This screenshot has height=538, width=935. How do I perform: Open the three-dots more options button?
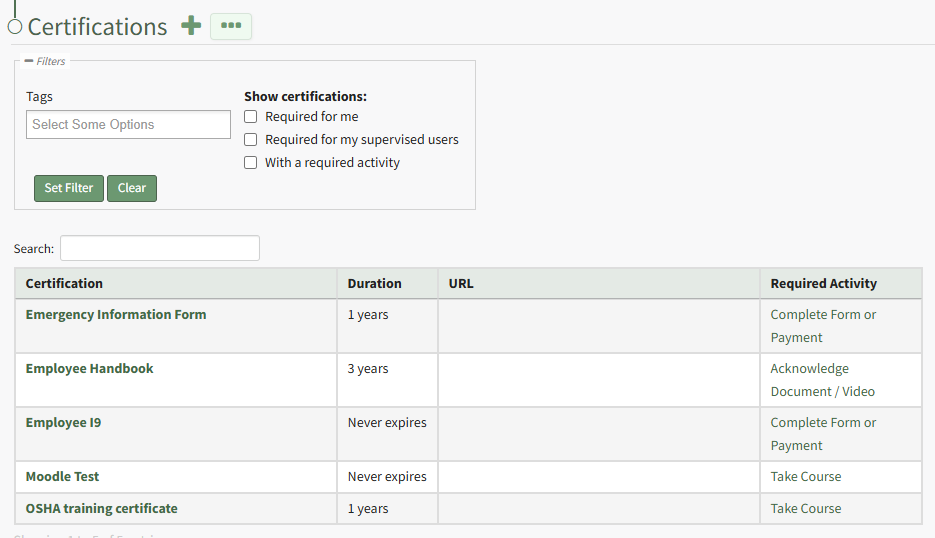[231, 26]
